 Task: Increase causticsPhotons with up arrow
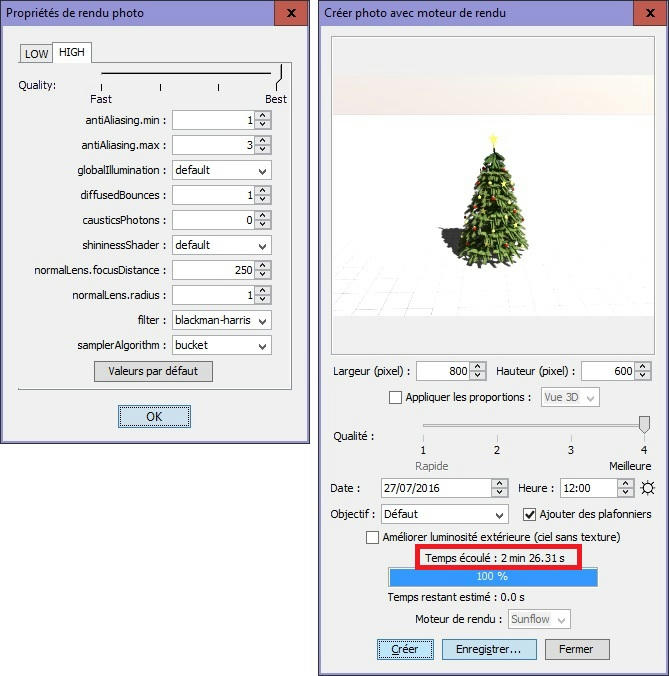(263, 216)
